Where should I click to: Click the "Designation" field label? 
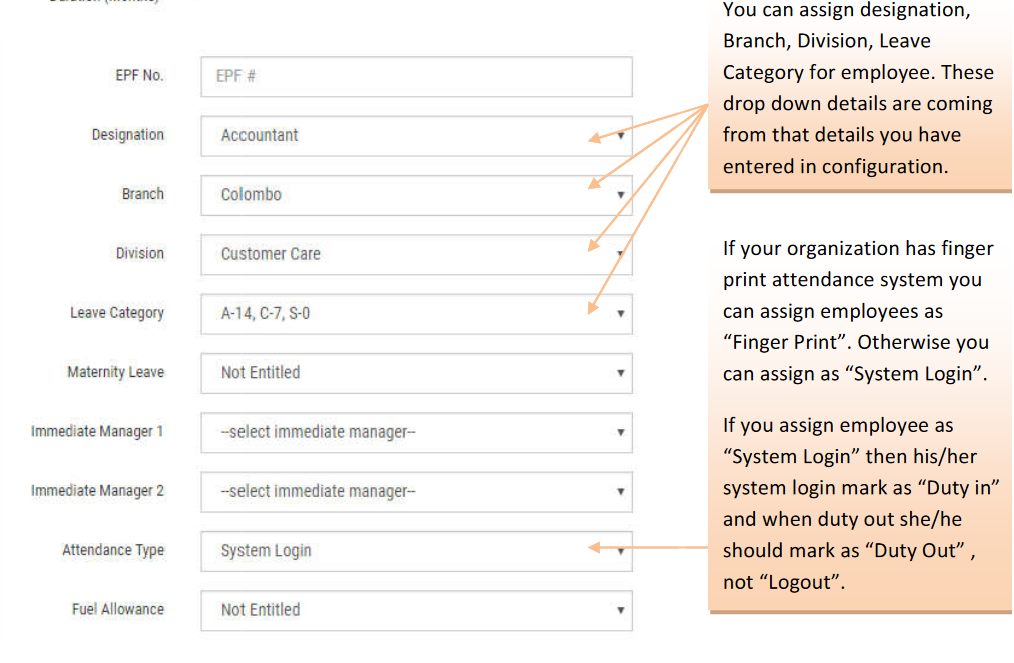127,135
